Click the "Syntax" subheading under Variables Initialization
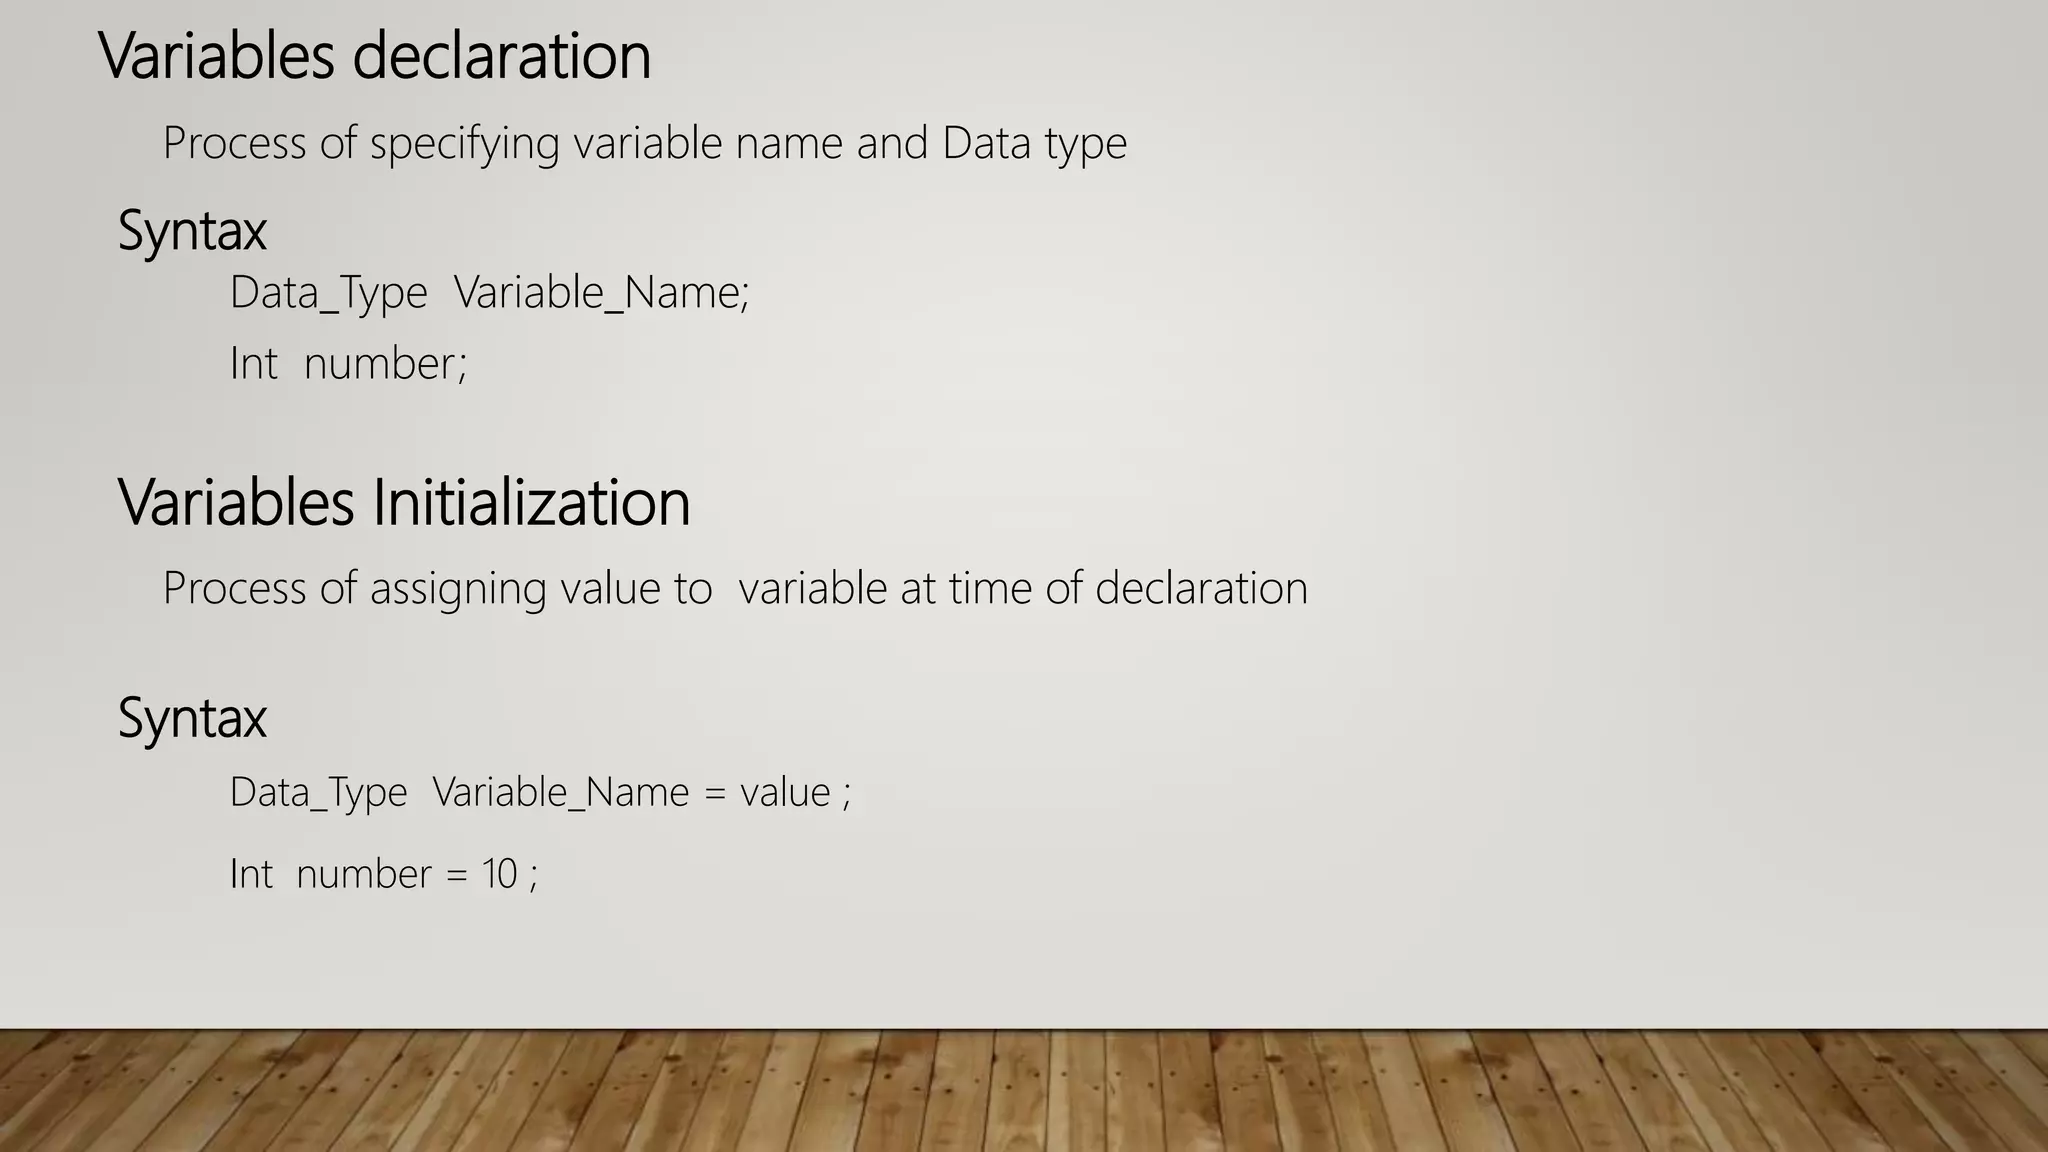This screenshot has width=2048, height=1152. pyautogui.click(x=192, y=718)
